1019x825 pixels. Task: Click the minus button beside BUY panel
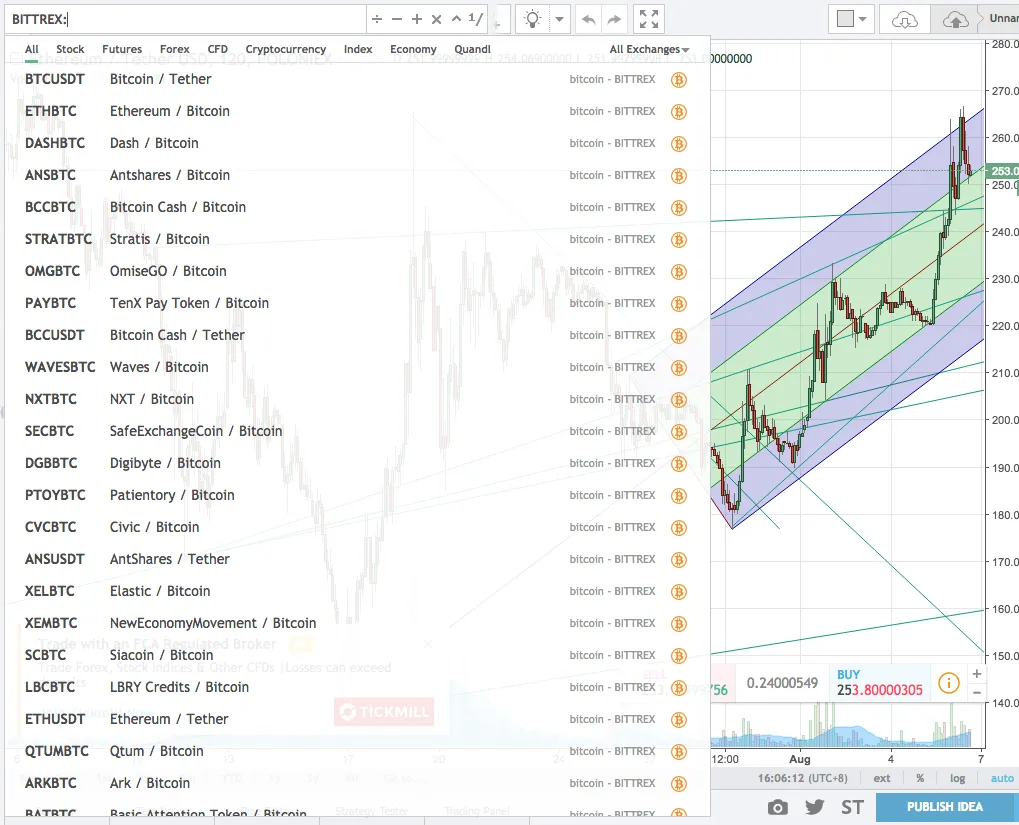tap(977, 692)
